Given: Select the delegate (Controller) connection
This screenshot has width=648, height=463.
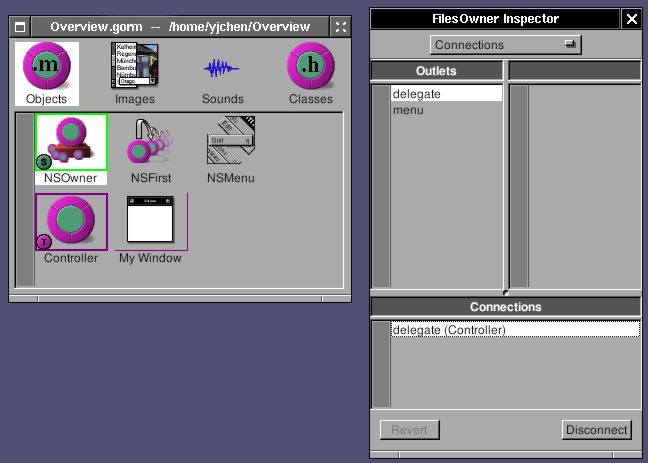Looking at the screenshot, I should 514,330.
